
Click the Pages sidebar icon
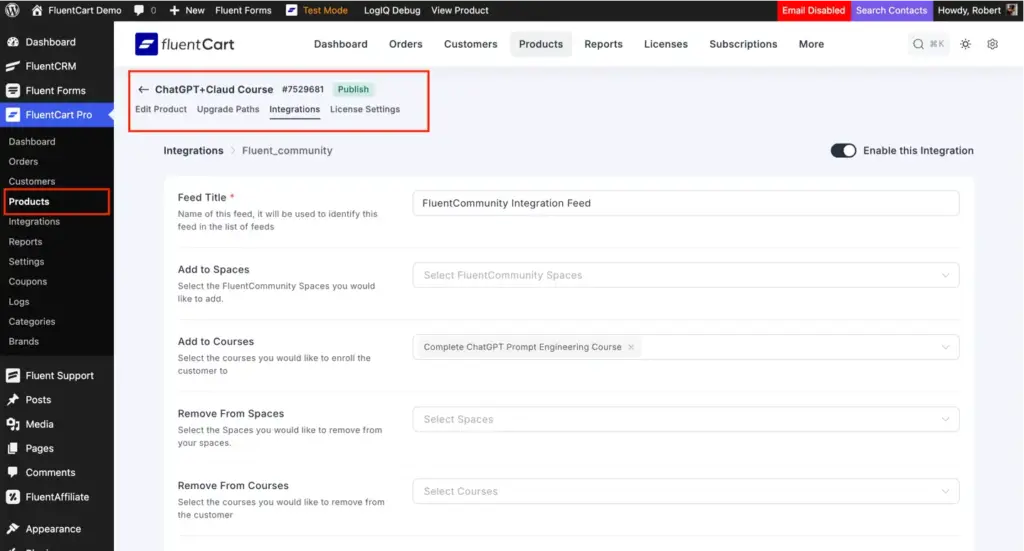12,449
